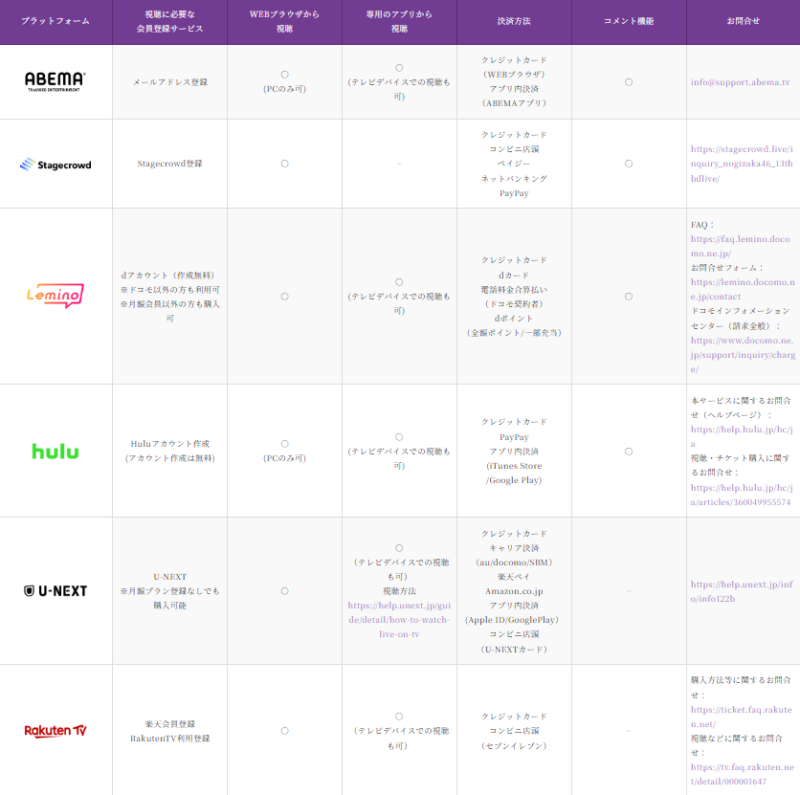Screen dimensions: 800x795
Task: Select the Stagecrowd登録 cell
Action: click(170, 164)
